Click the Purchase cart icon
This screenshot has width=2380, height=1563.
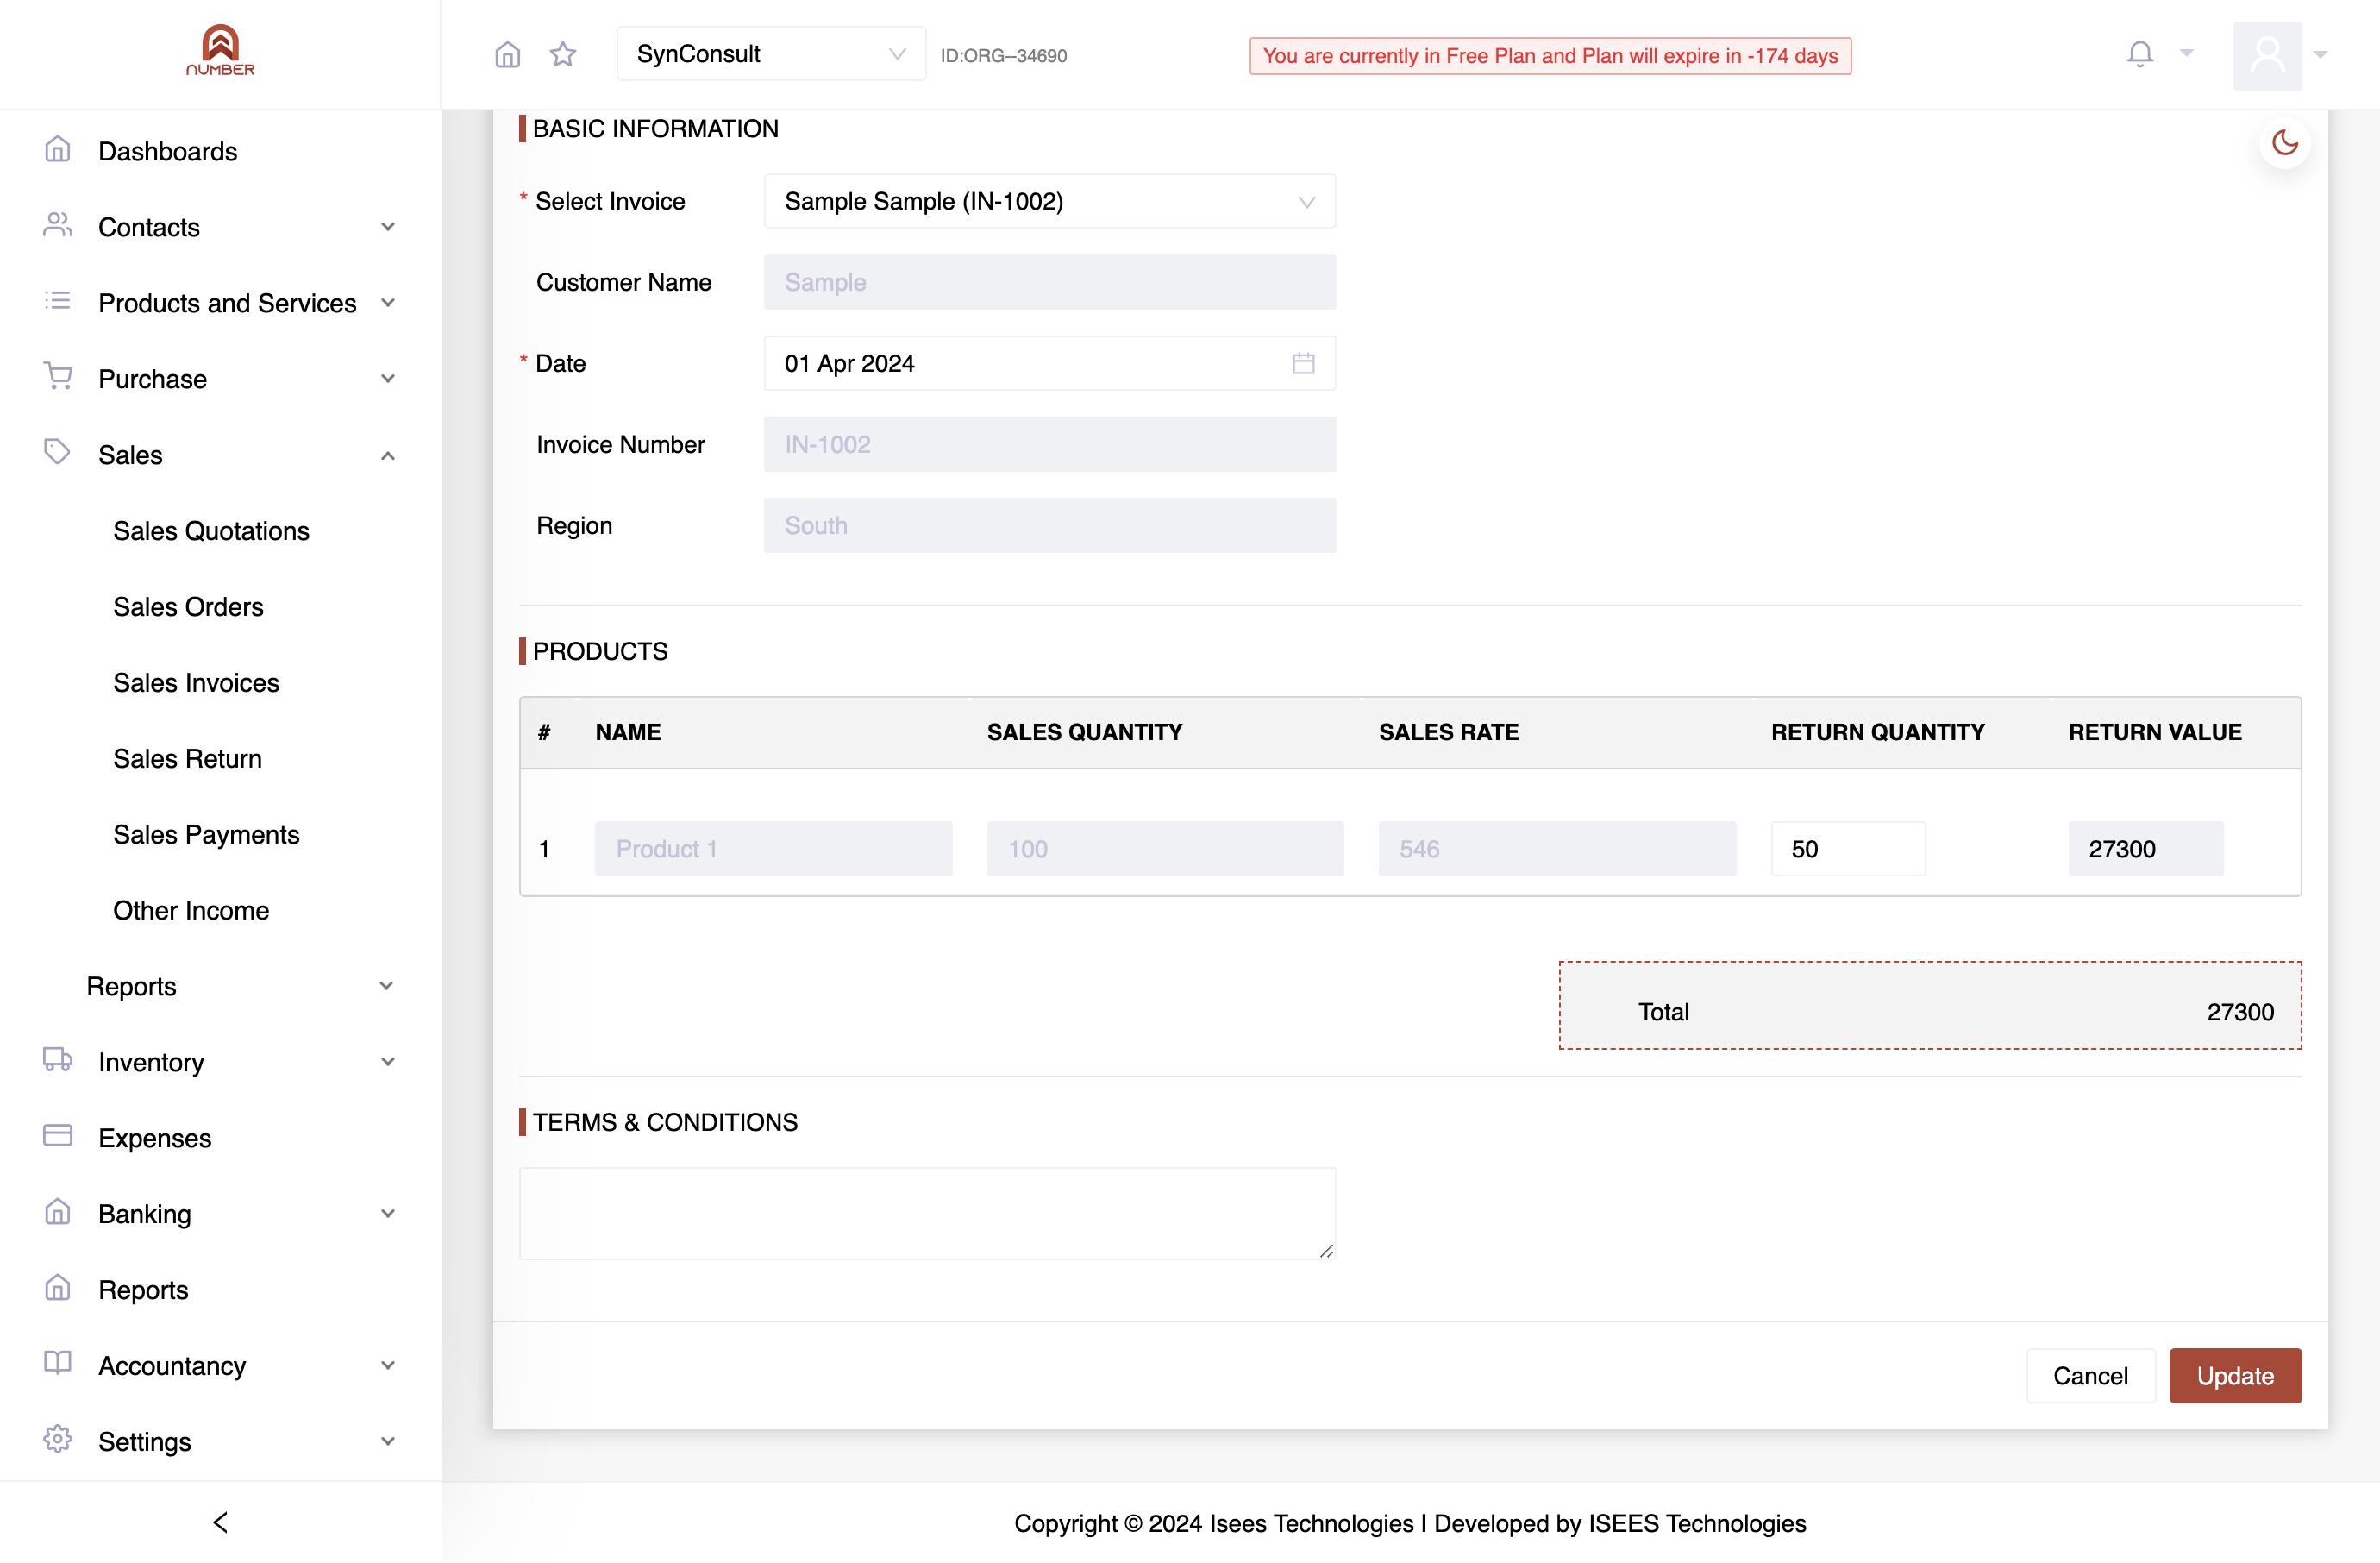coord(58,377)
